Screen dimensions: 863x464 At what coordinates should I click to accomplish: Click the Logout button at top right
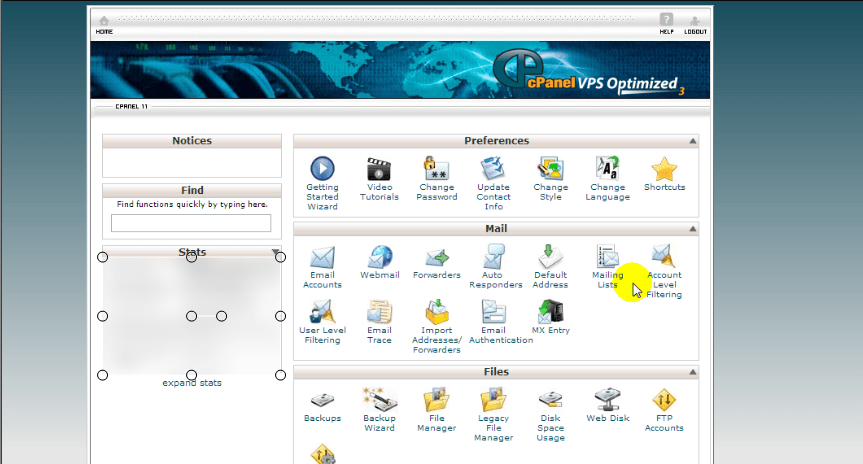click(695, 23)
